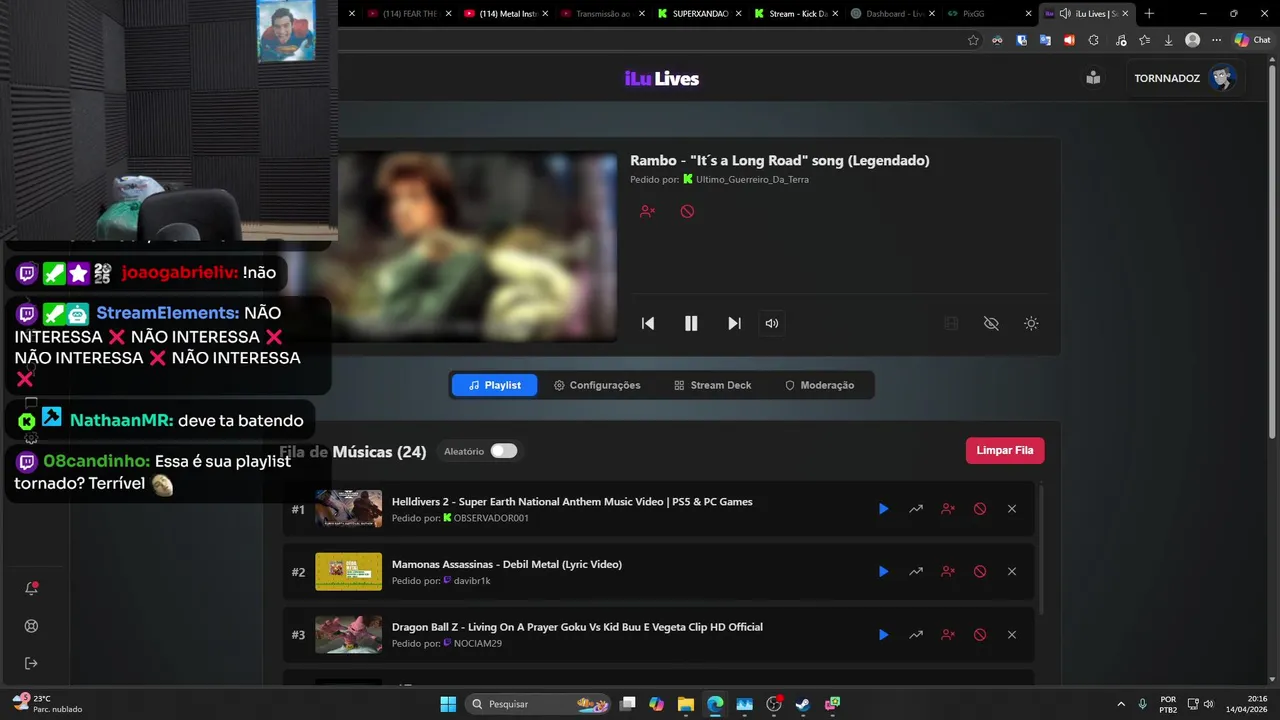Play the Helldivers 2 anthem now
The width and height of the screenshot is (1280, 720).
(x=883, y=509)
